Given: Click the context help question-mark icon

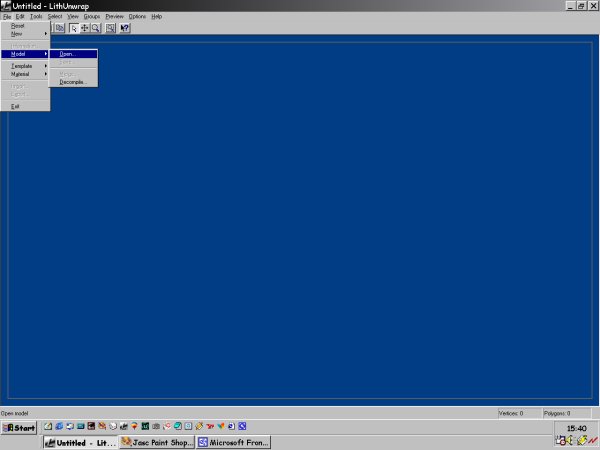Looking at the screenshot, I should tap(125, 28).
